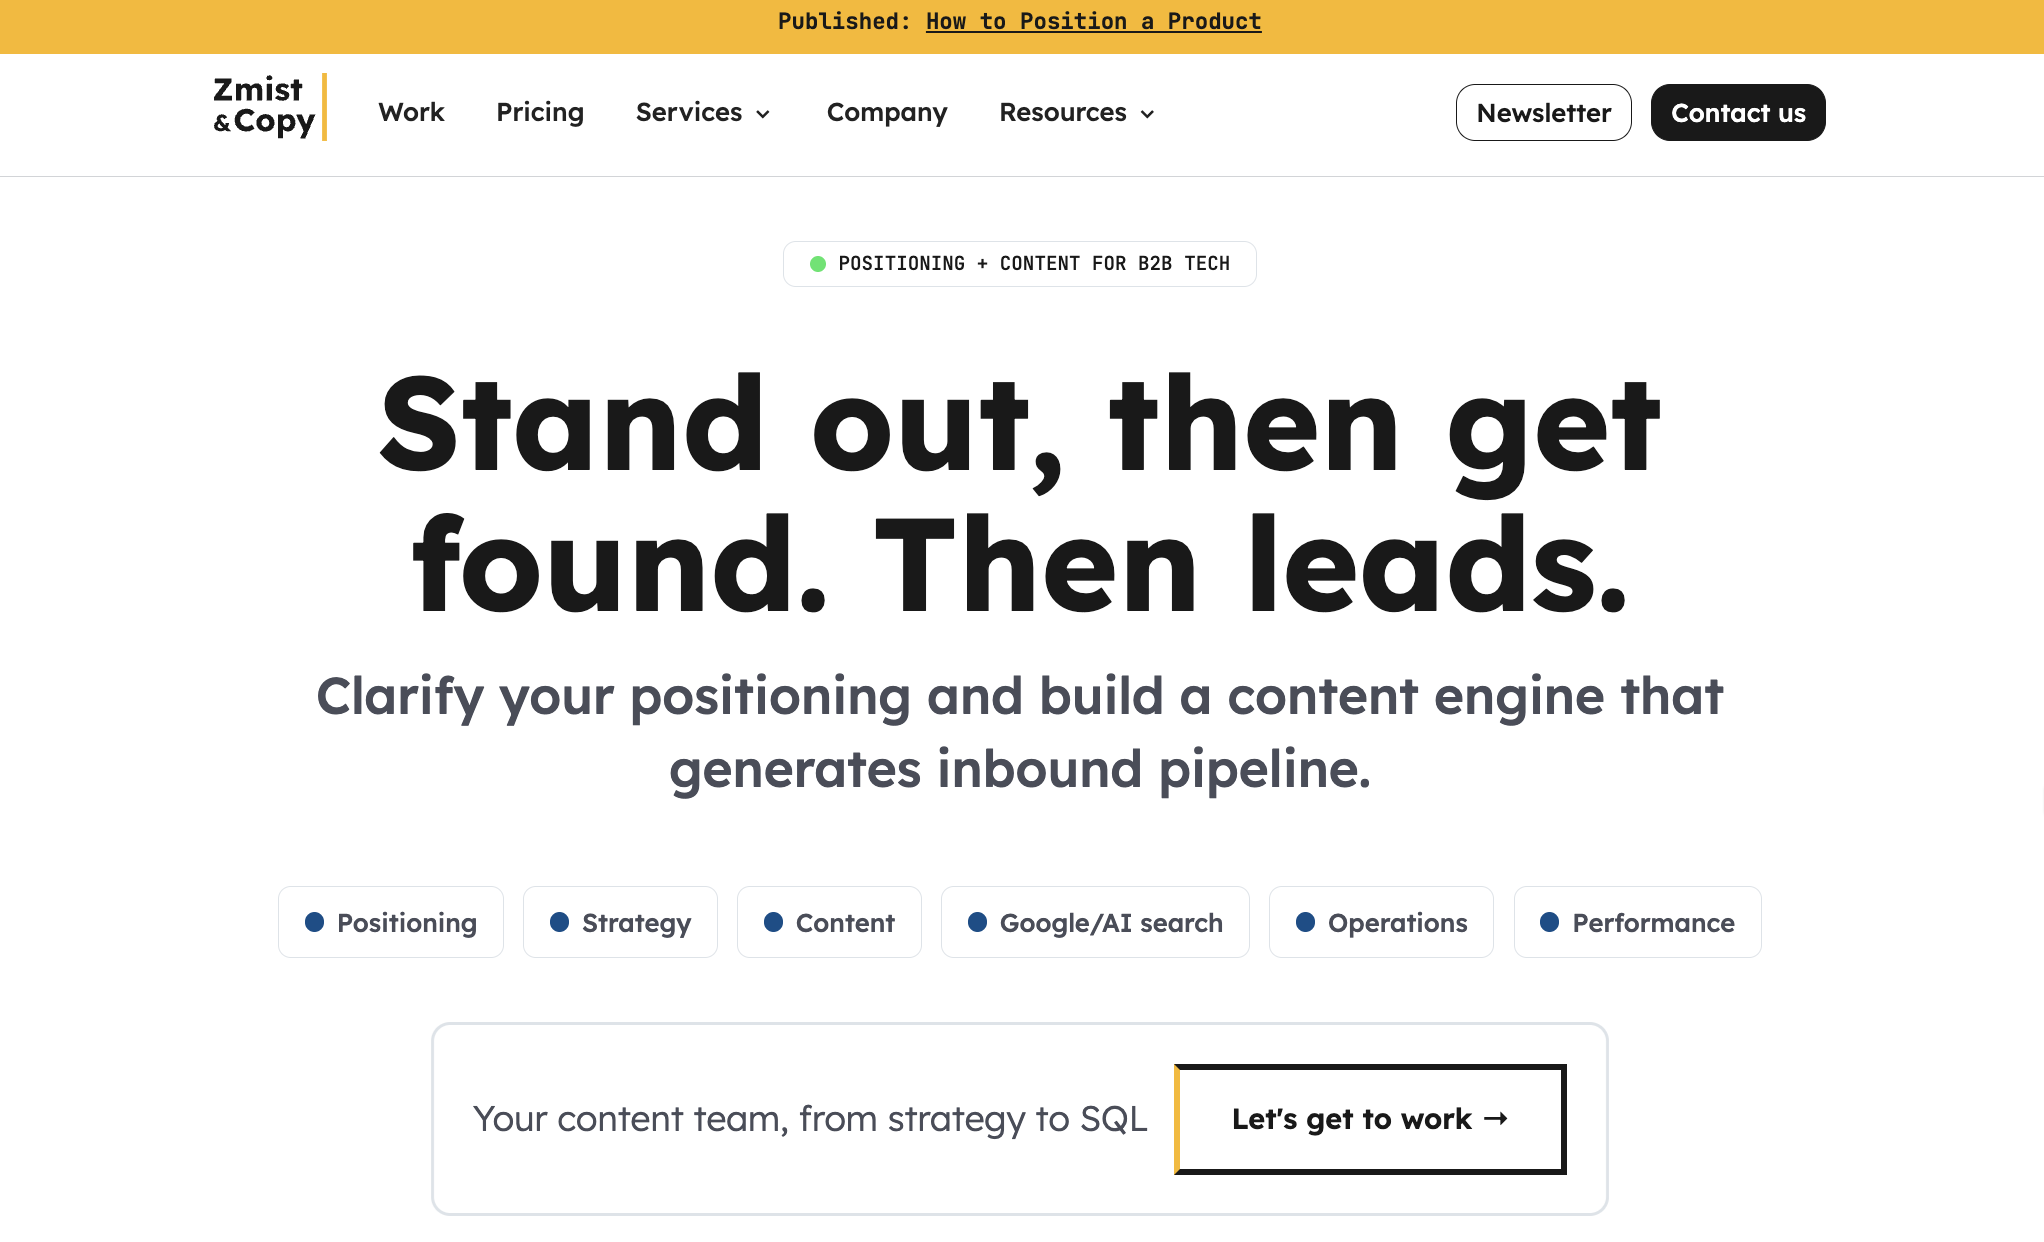The width and height of the screenshot is (2044, 1242).
Task: Click the blue dot beside Operations
Action: [x=1306, y=922]
